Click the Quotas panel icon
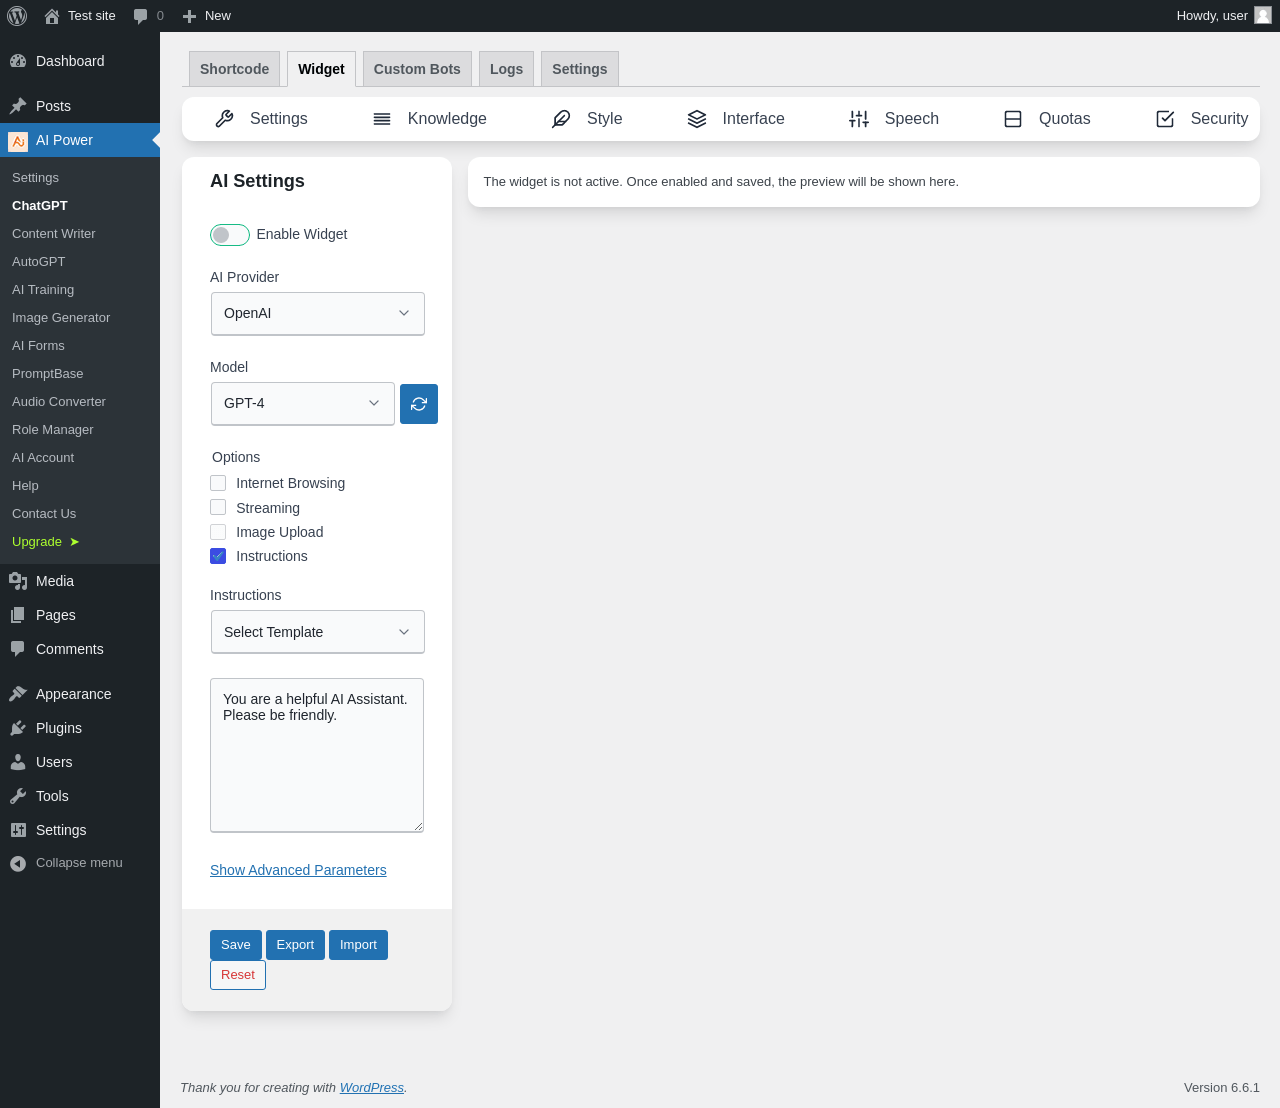This screenshot has width=1280, height=1108. point(1013,119)
